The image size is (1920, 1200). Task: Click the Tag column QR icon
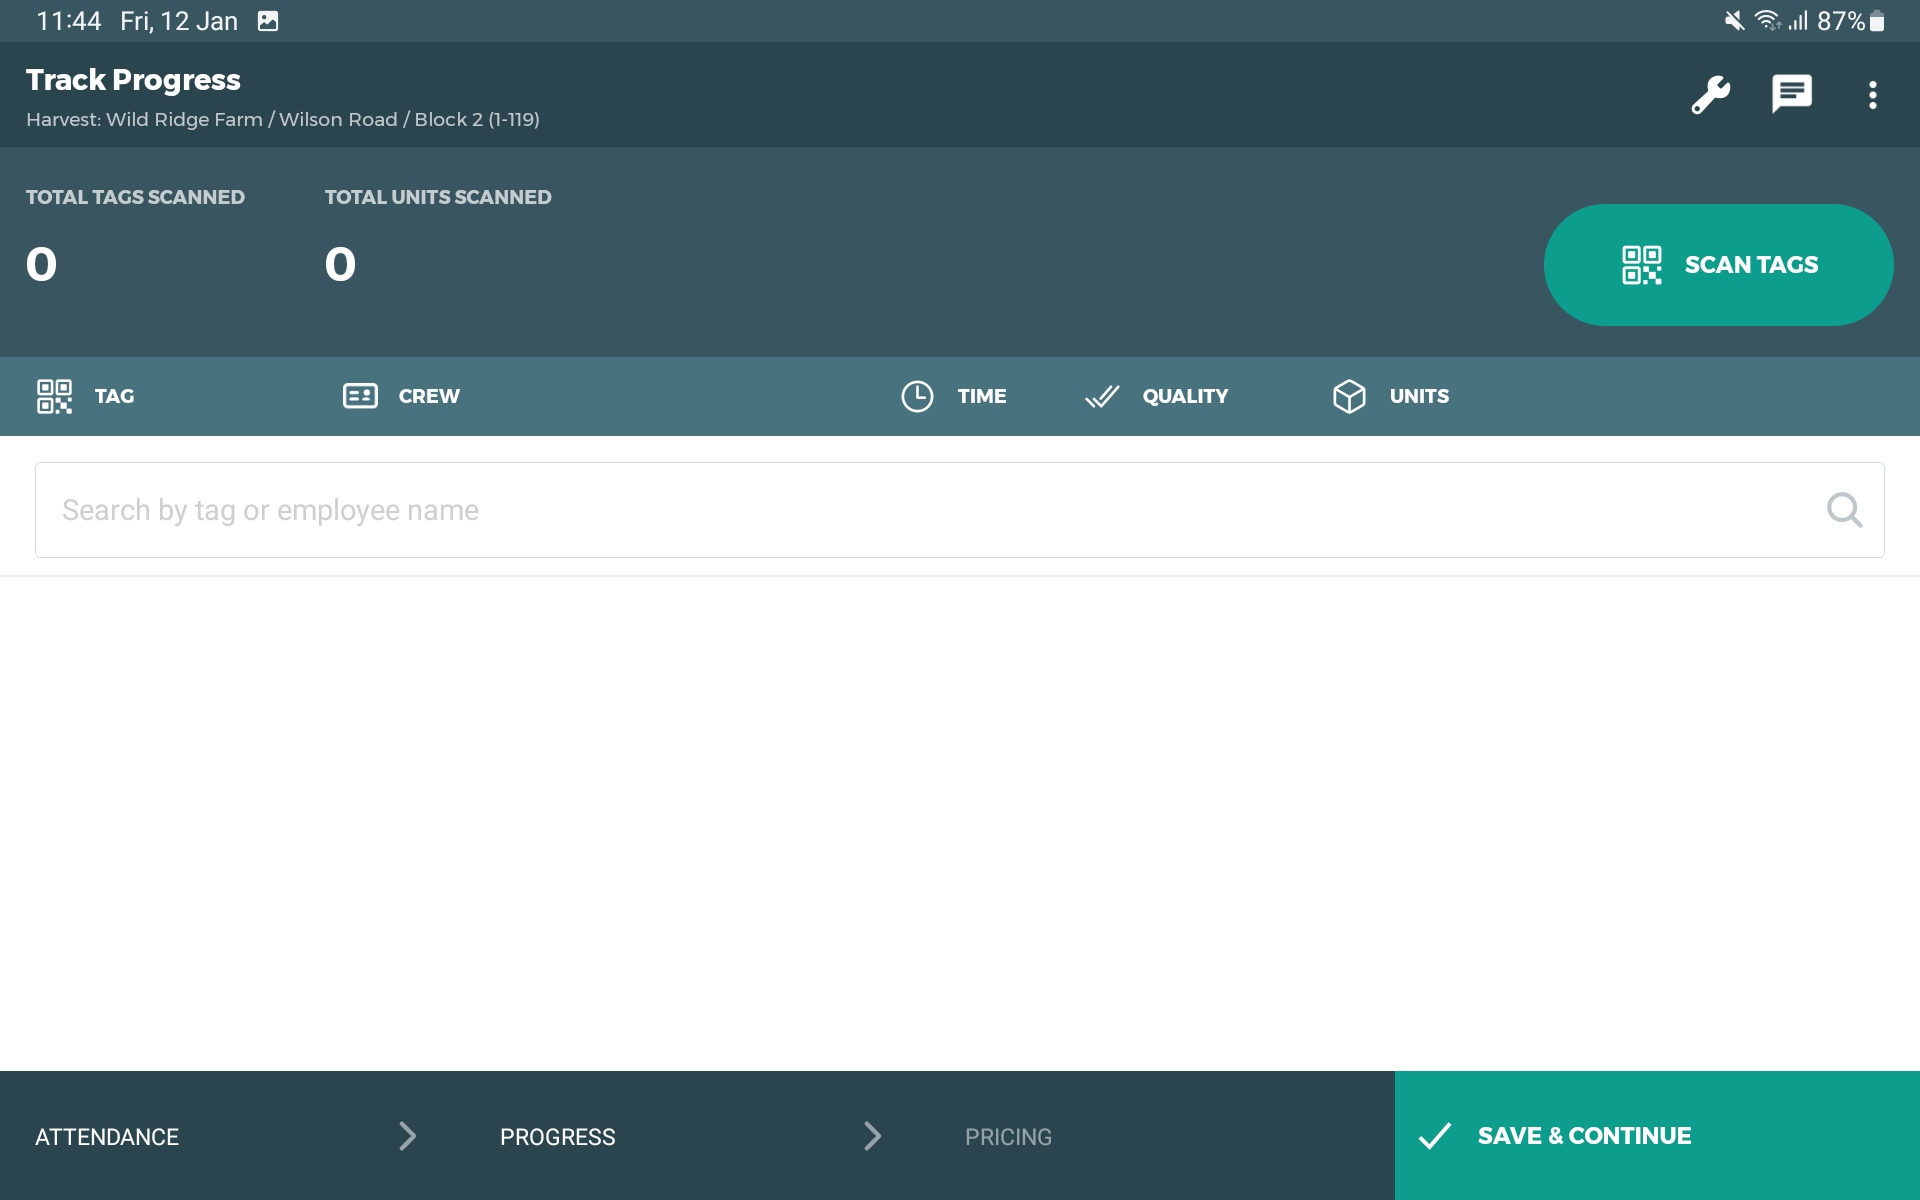[x=54, y=396]
